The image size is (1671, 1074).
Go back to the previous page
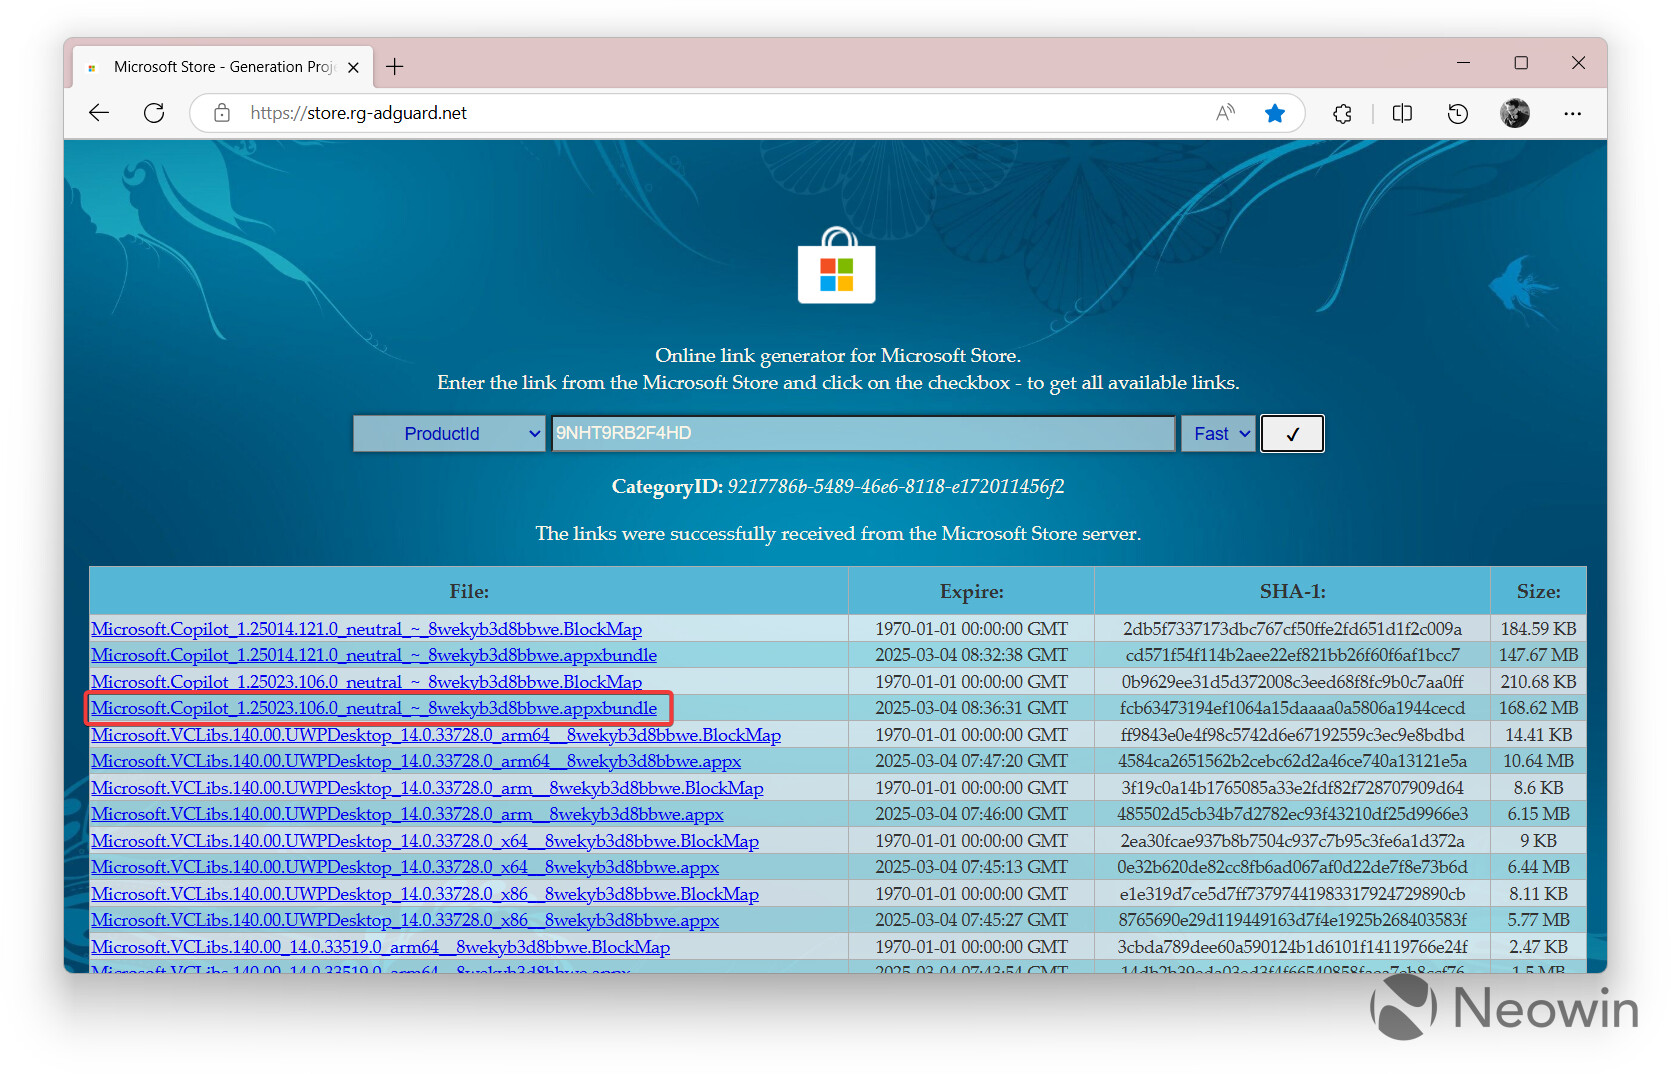pos(99,113)
